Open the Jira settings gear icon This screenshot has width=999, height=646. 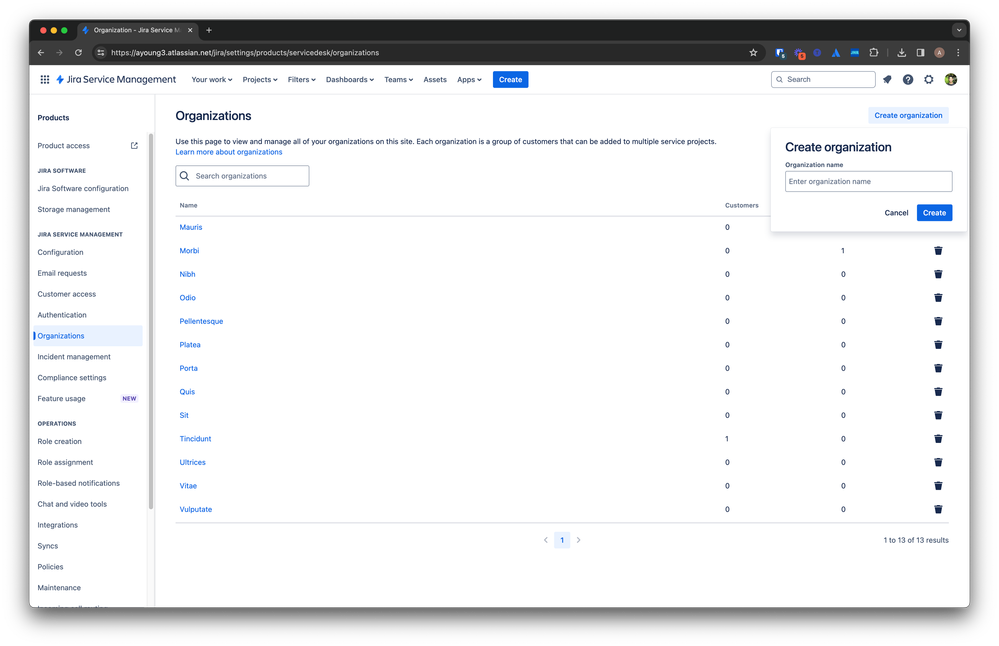929,79
